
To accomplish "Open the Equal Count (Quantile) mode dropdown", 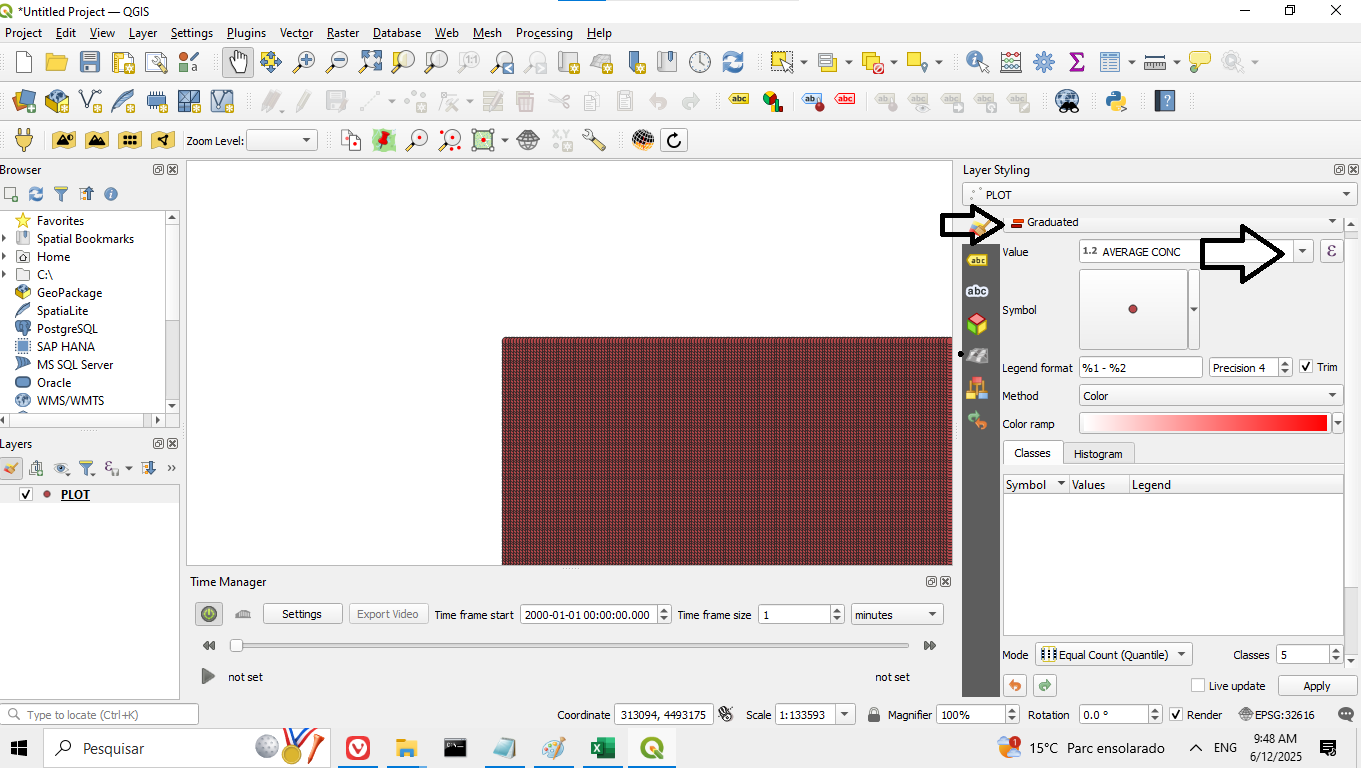I will 1114,655.
